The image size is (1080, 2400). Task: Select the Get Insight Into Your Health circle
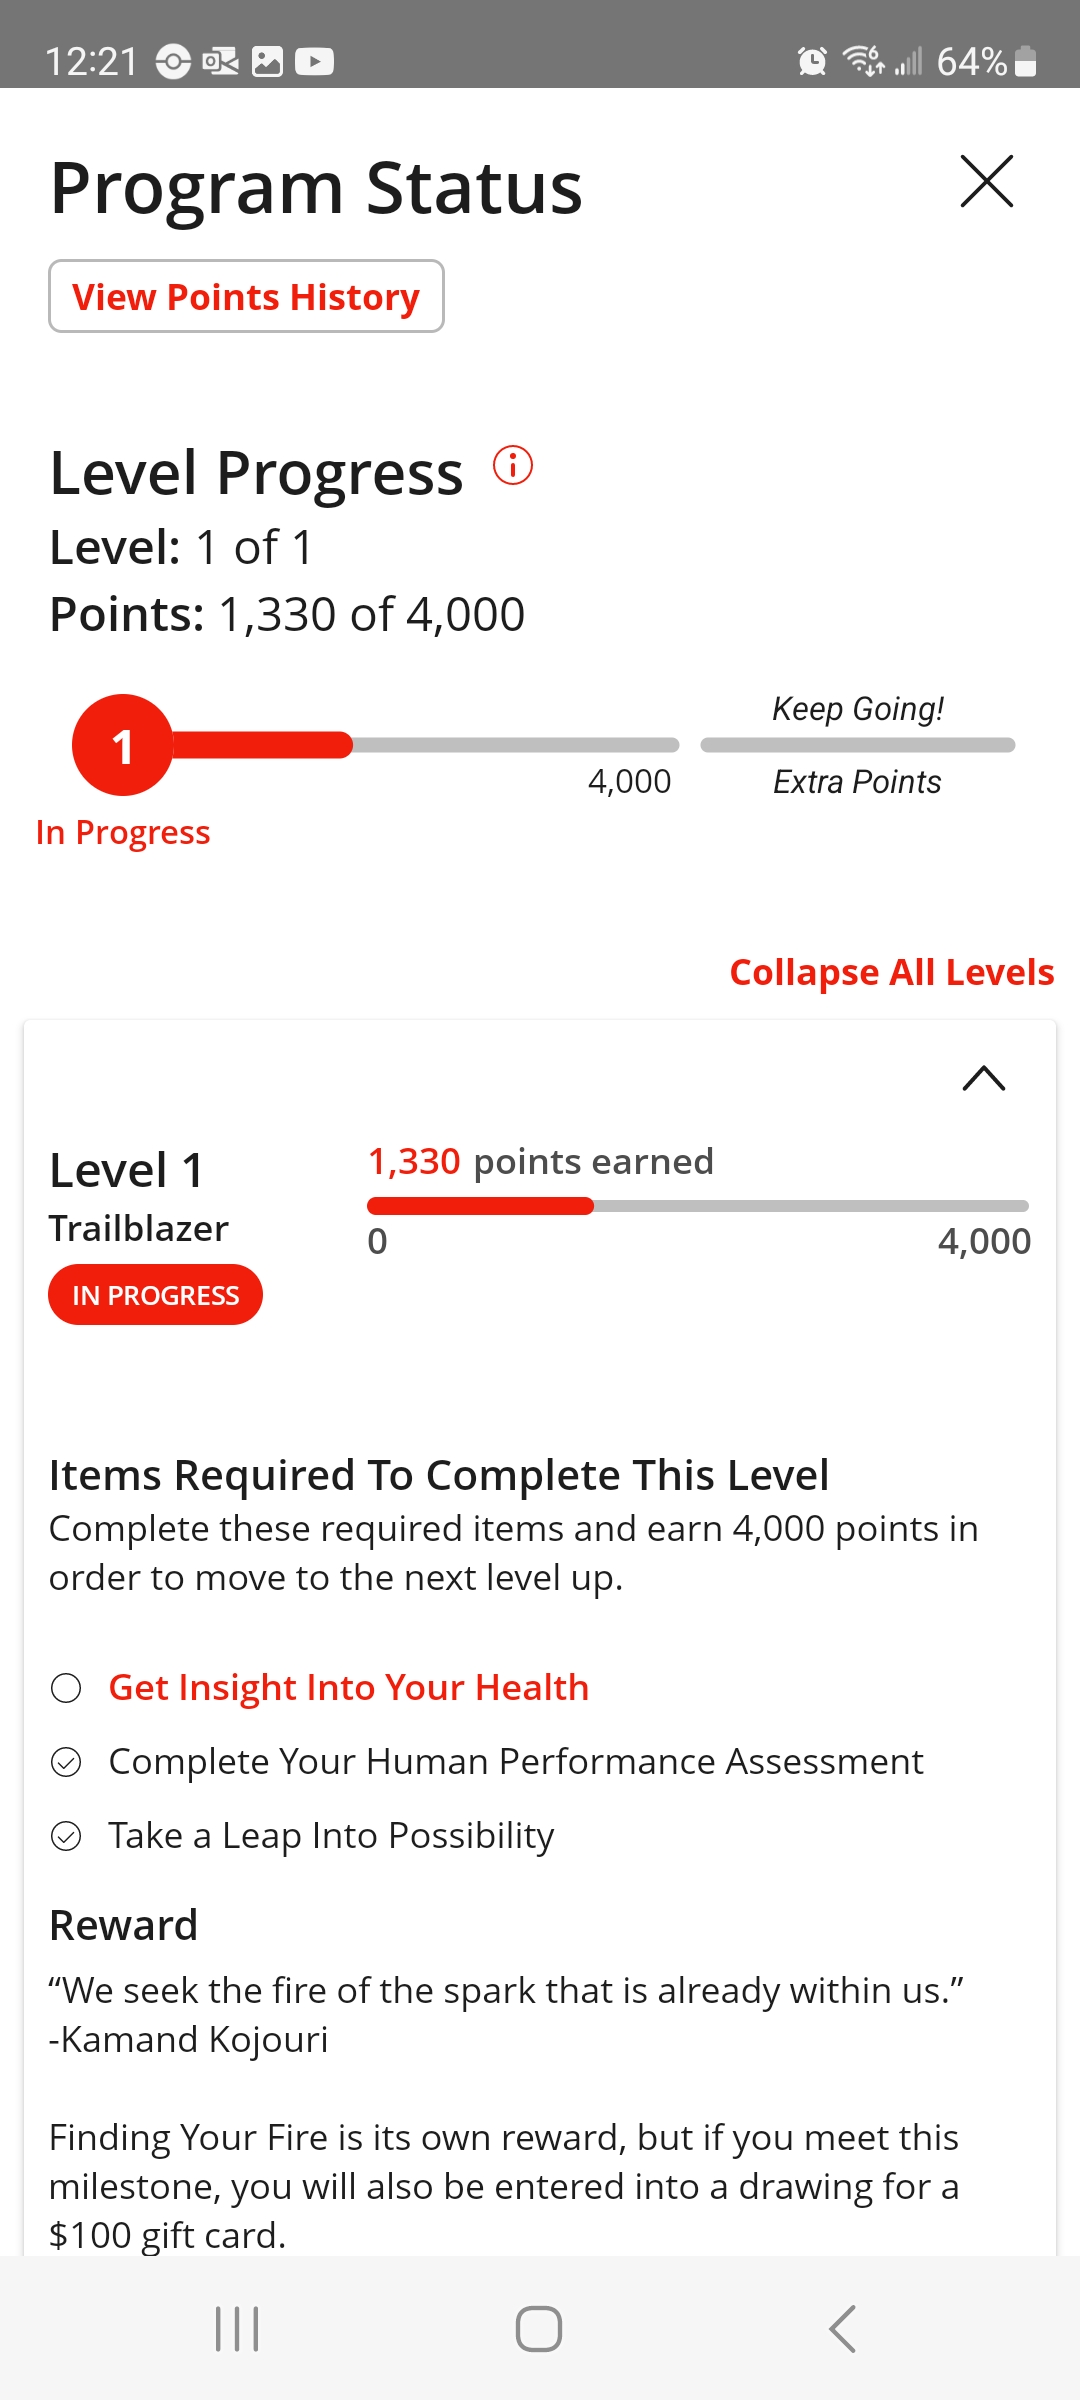[x=66, y=1688]
